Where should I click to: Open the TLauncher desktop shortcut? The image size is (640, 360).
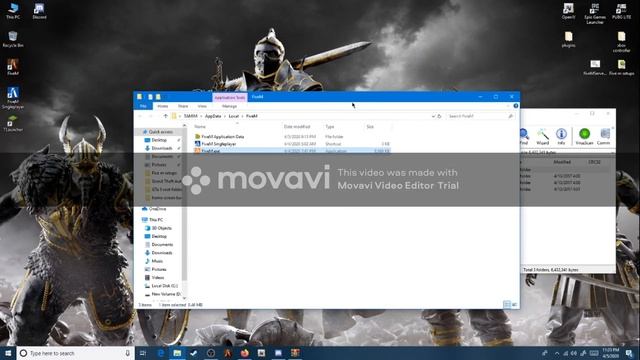(13, 123)
